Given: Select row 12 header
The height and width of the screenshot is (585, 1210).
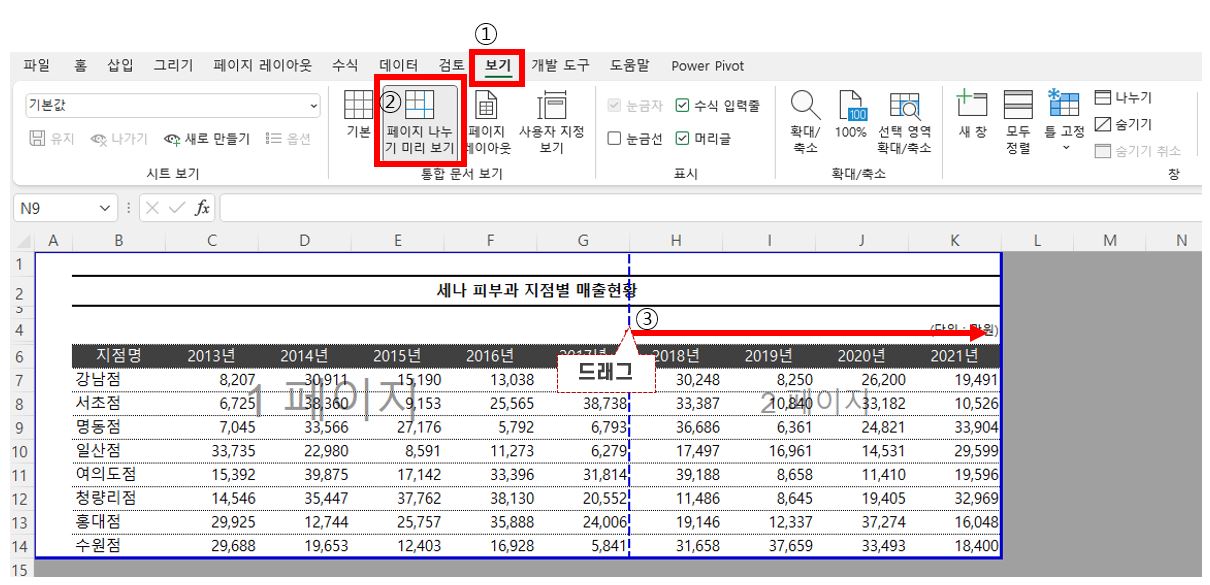Looking at the screenshot, I should coord(19,498).
